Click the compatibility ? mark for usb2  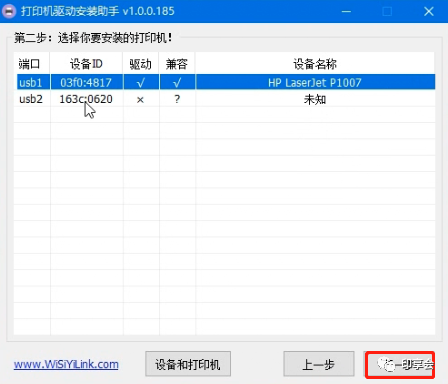point(177,99)
